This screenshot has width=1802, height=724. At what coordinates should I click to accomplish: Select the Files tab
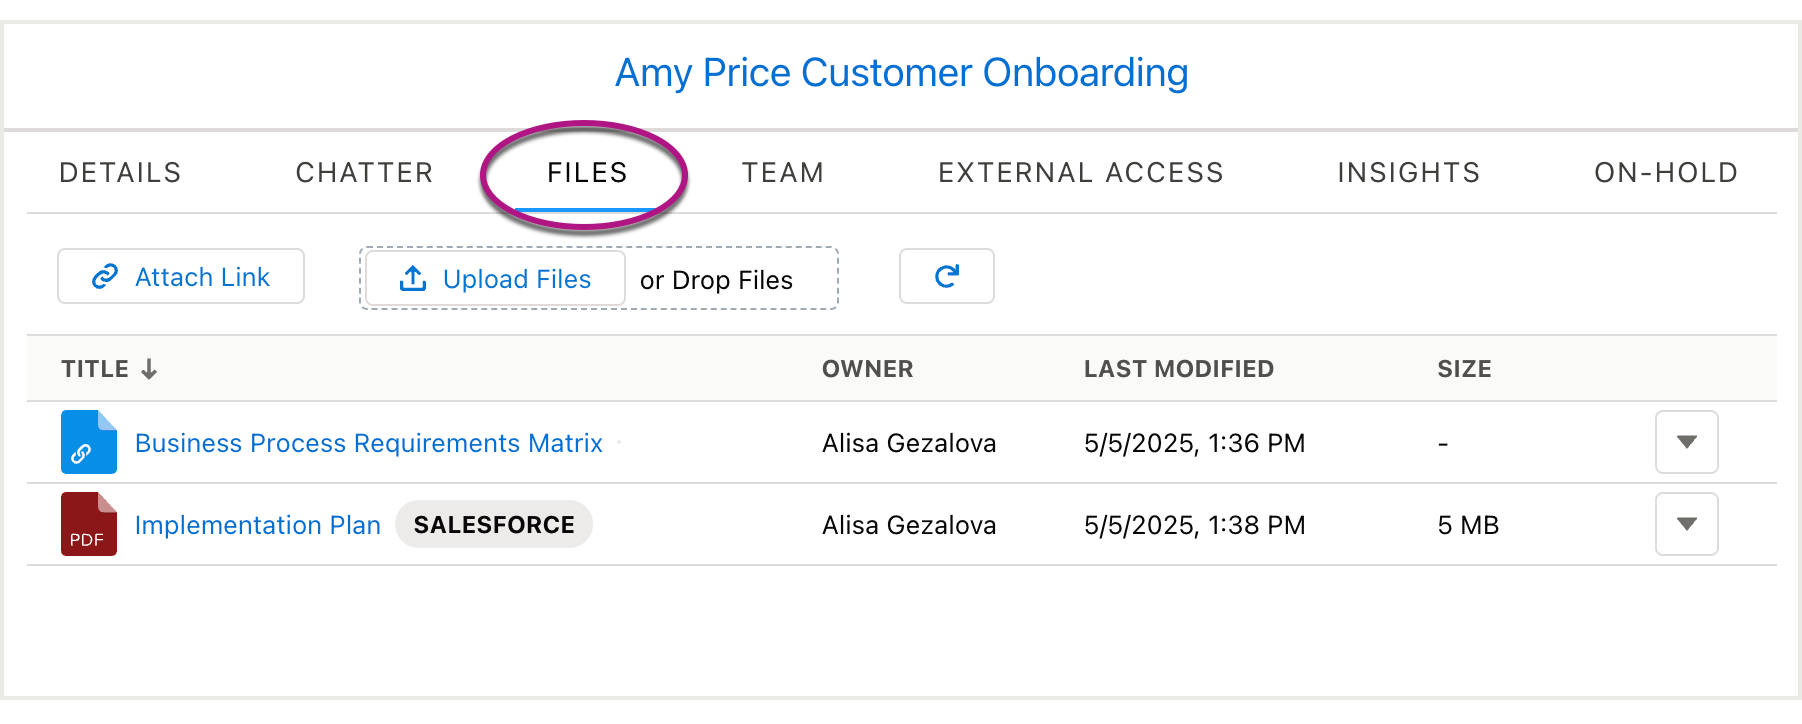point(587,173)
